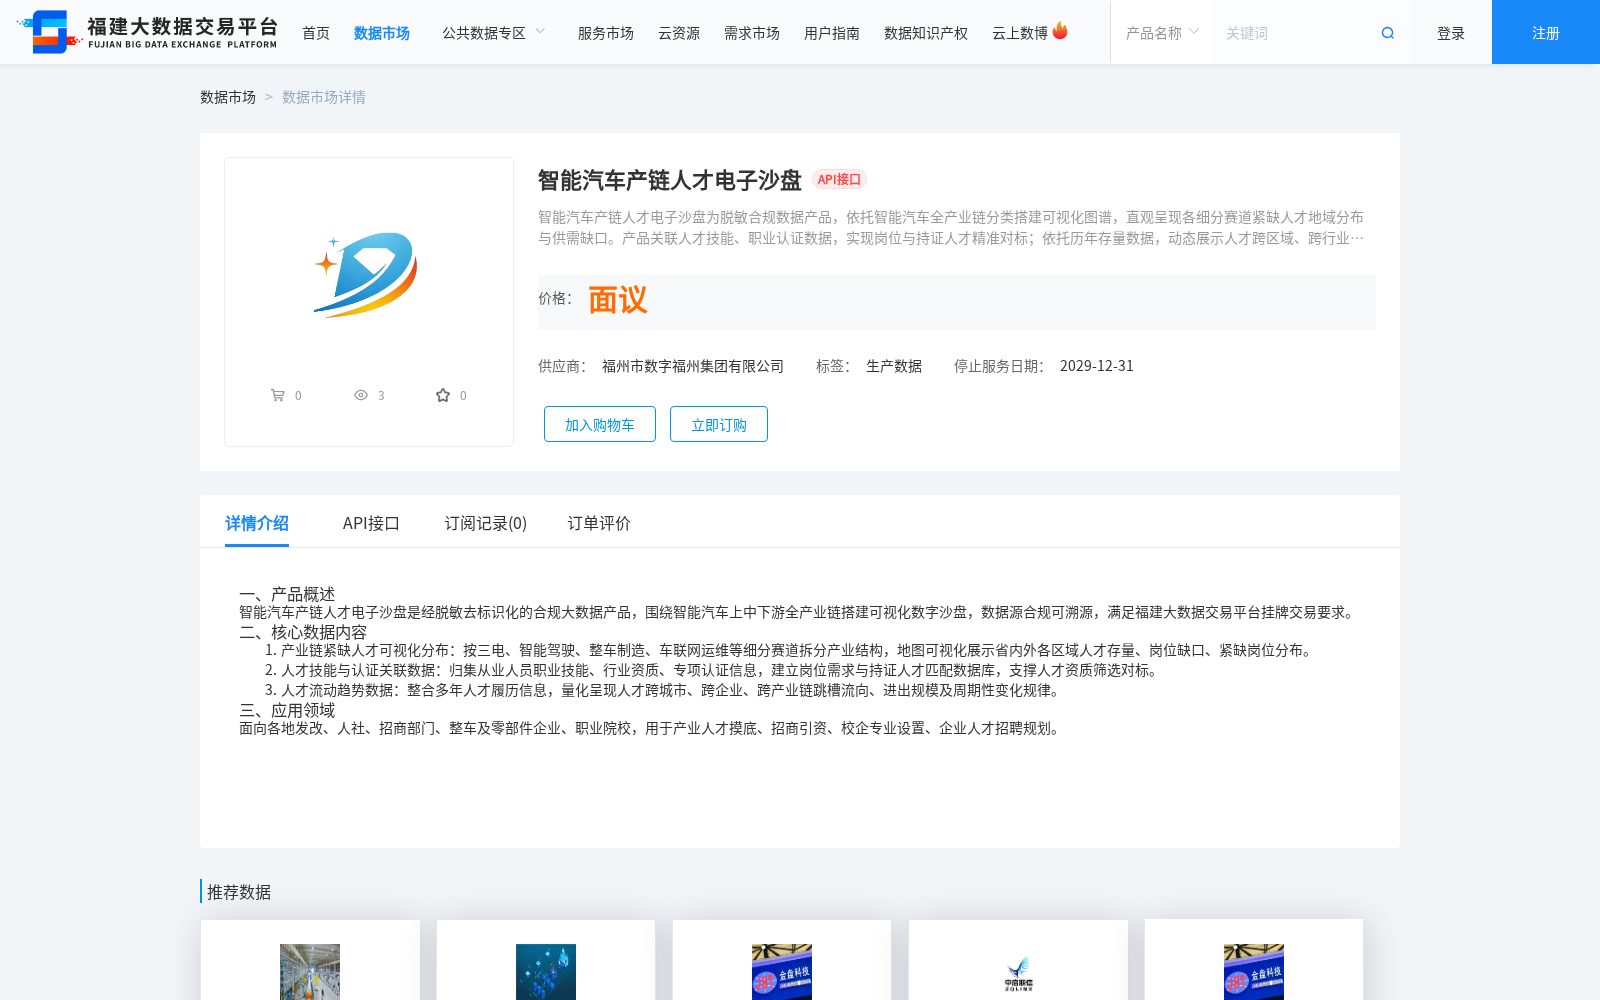Screen dimensions: 1600x1000
Task: Click the factory photo recommended thumbnail
Action: (310, 972)
